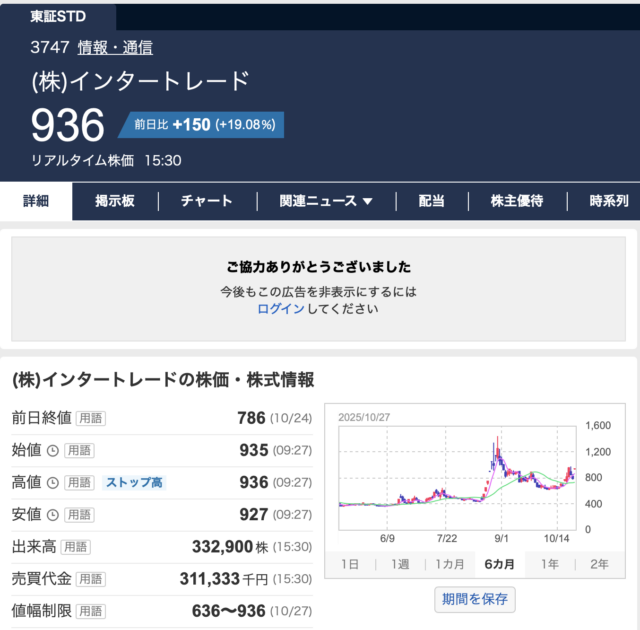Viewport: 640px width, 630px height.
Task: Open the 用語 glossary badge for 前日終値
Action: [x=90, y=418]
